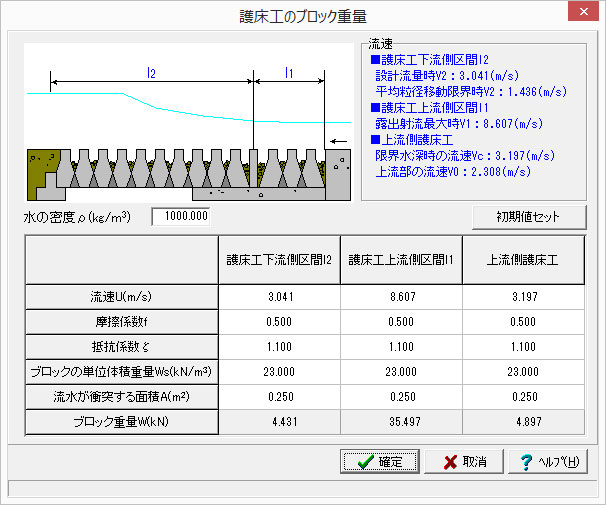This screenshot has width=606, height=505.
Task: Click the ■上流側護床工 heading
Action: point(412,139)
